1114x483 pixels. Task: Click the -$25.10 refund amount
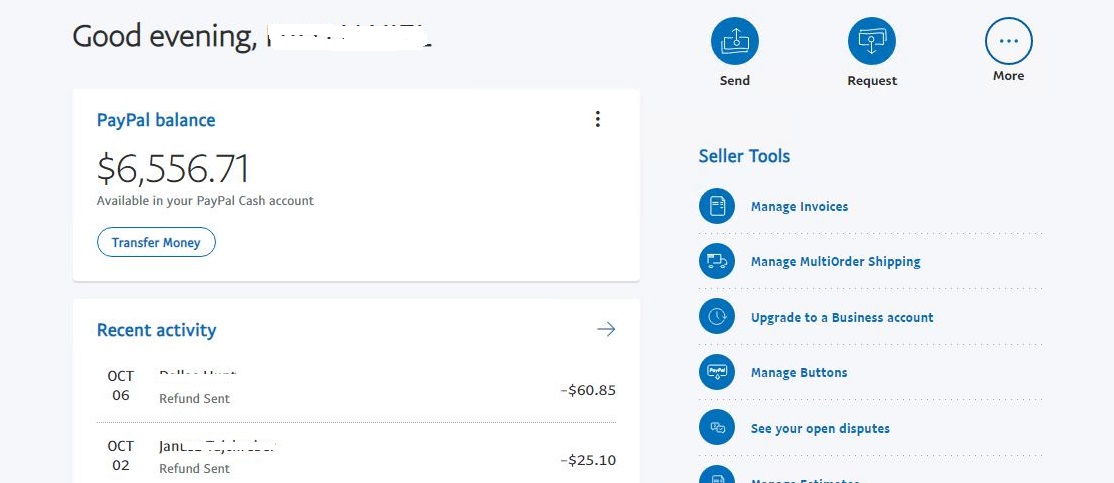(588, 460)
